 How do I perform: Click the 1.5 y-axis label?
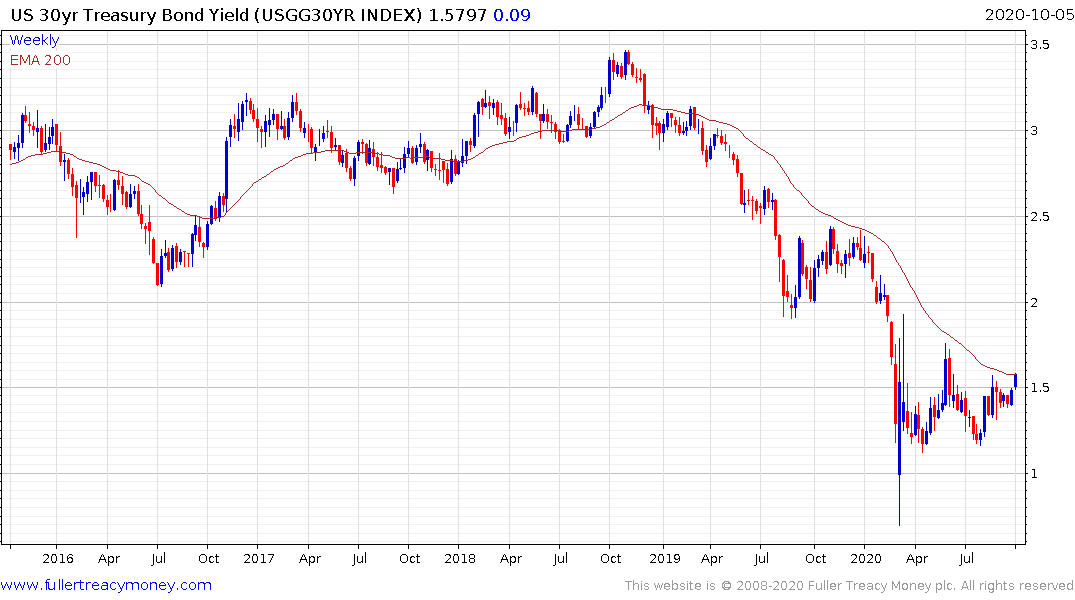(x=1040, y=388)
